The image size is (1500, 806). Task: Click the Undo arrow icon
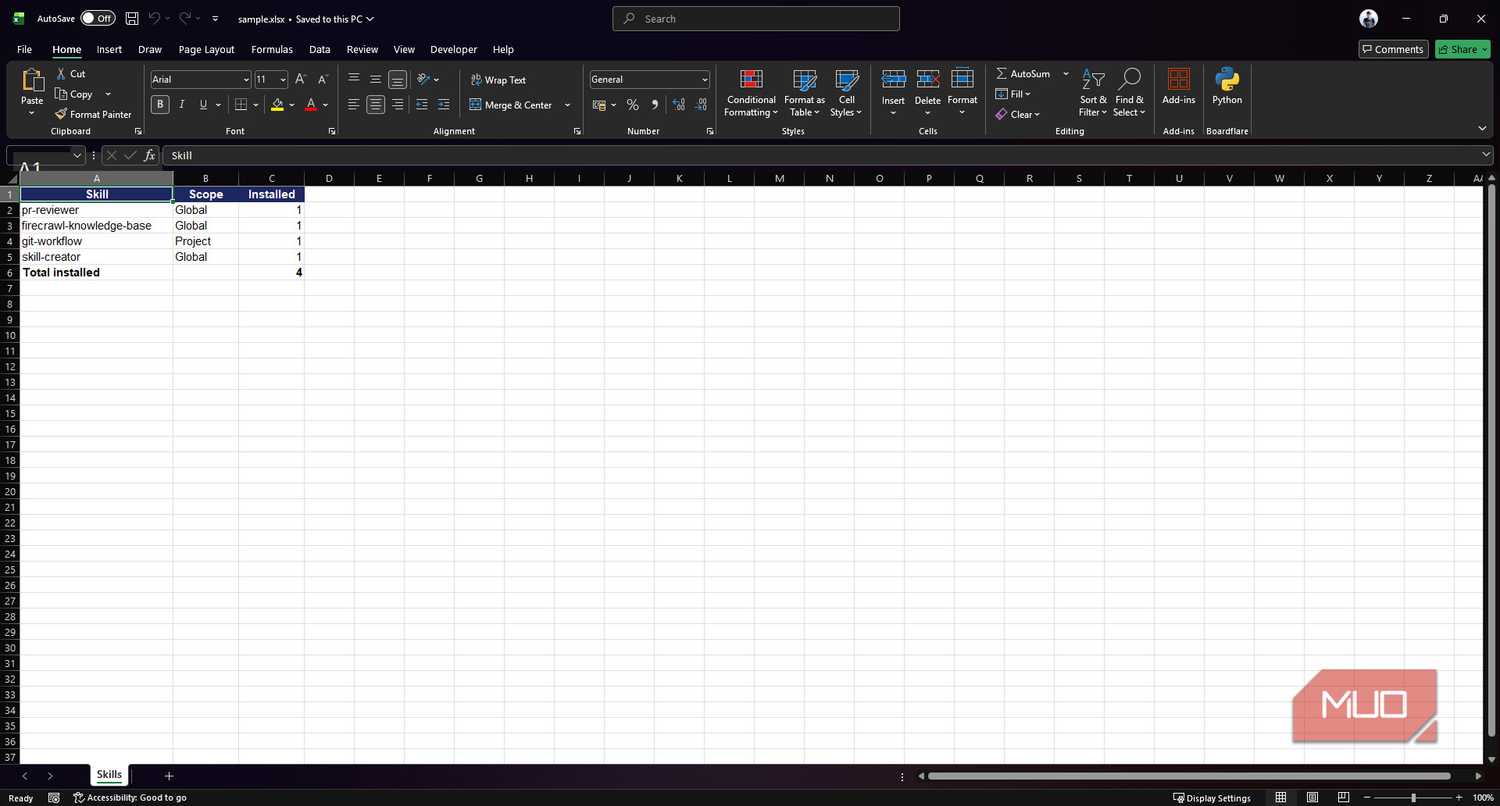(154, 18)
